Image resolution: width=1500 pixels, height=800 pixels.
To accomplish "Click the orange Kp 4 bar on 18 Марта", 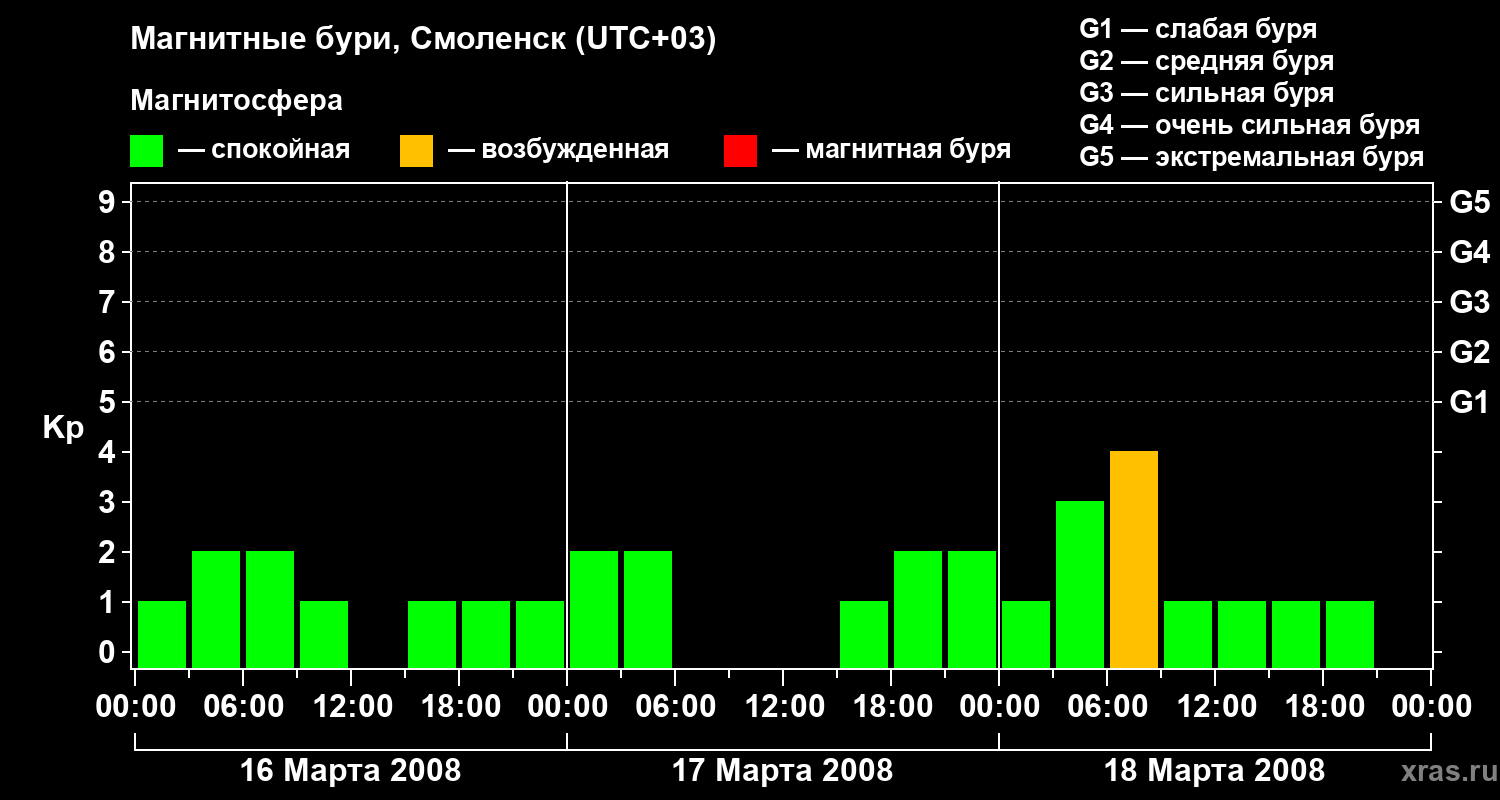I will 1134,559.
